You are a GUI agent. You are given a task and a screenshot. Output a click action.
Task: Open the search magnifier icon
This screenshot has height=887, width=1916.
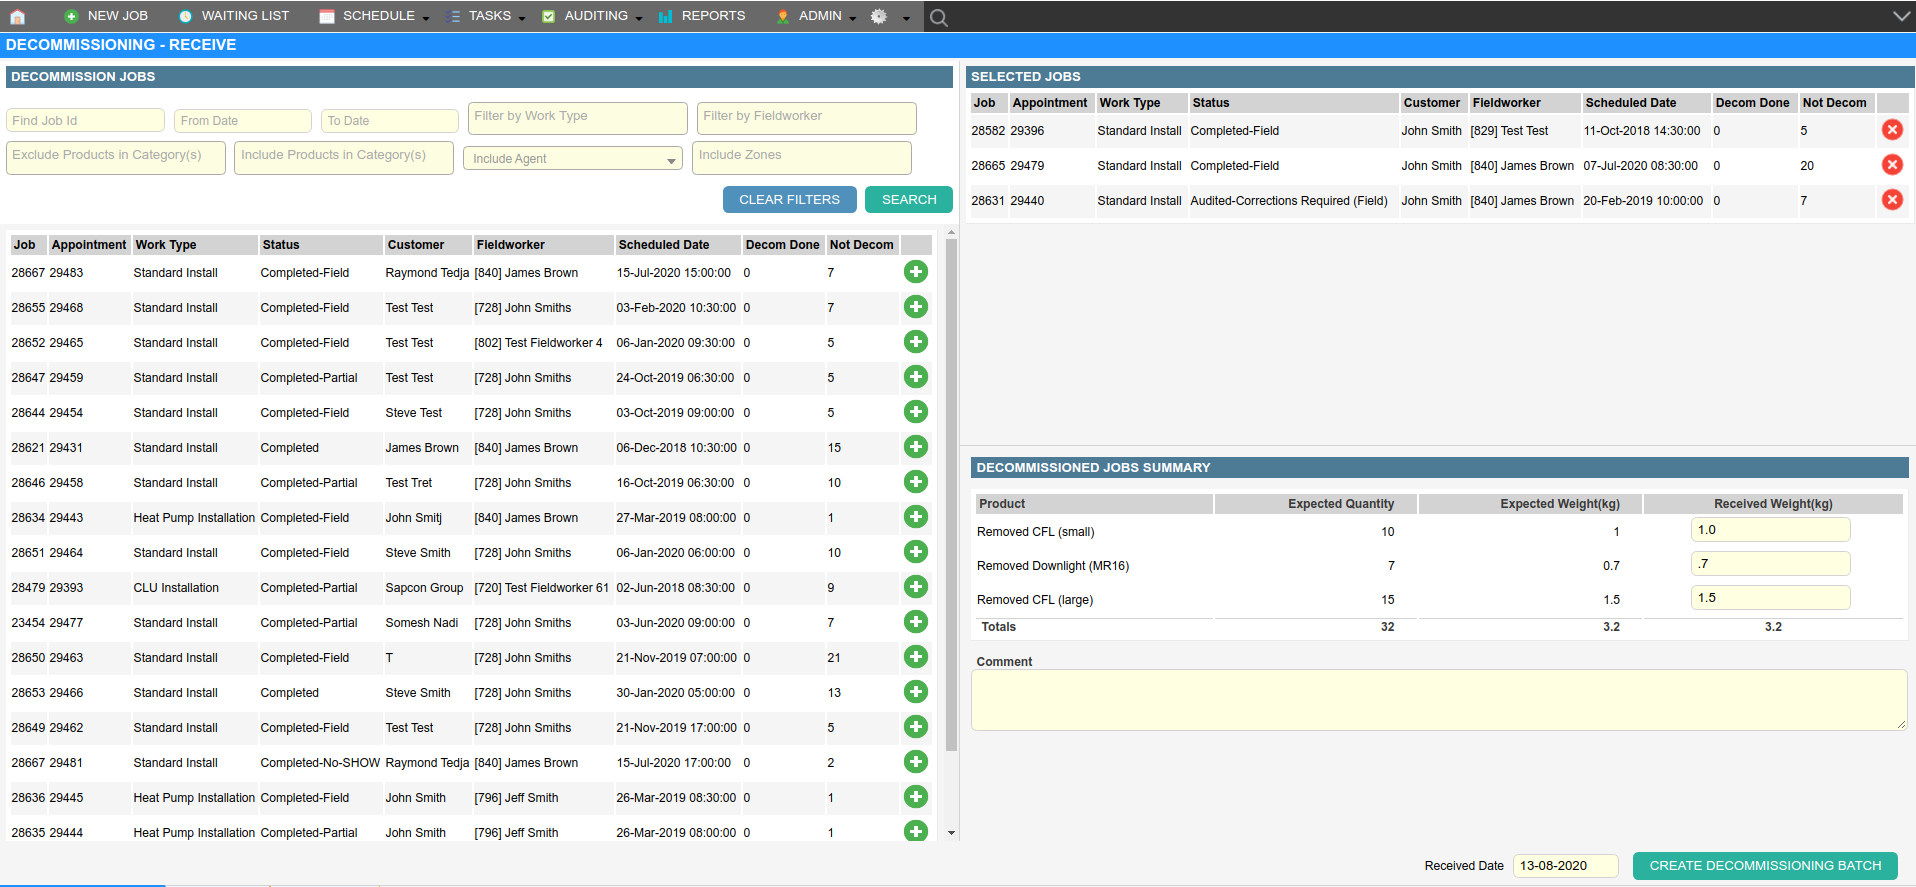coord(938,17)
